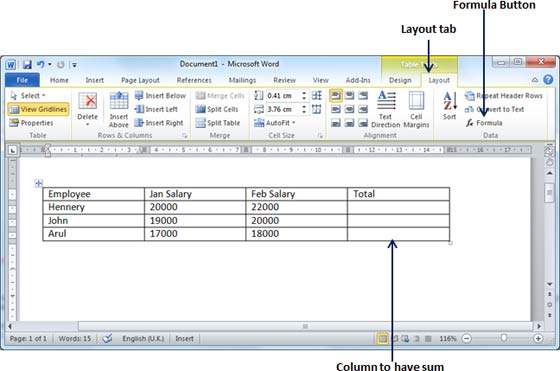Viewport: 560px width, 371px height.
Task: Click Zoom In plus button
Action: (538, 339)
